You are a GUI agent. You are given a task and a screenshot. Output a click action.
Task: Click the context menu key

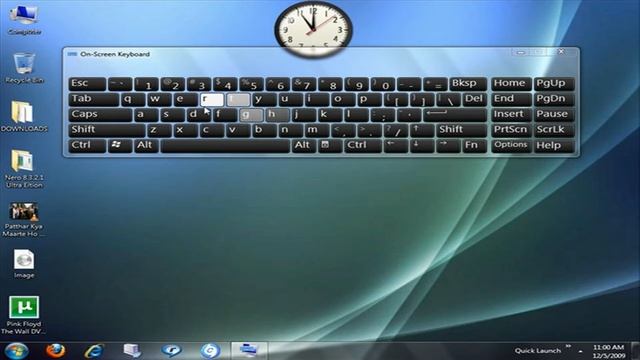click(330, 146)
